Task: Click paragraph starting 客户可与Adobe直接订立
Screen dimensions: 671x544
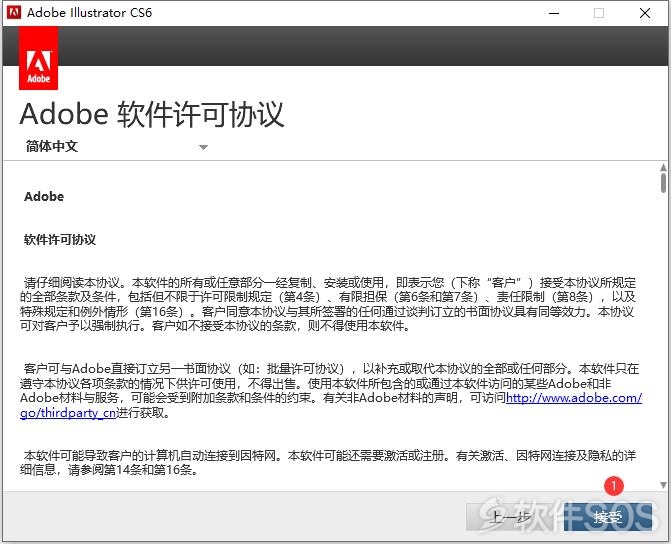Action: [331, 390]
